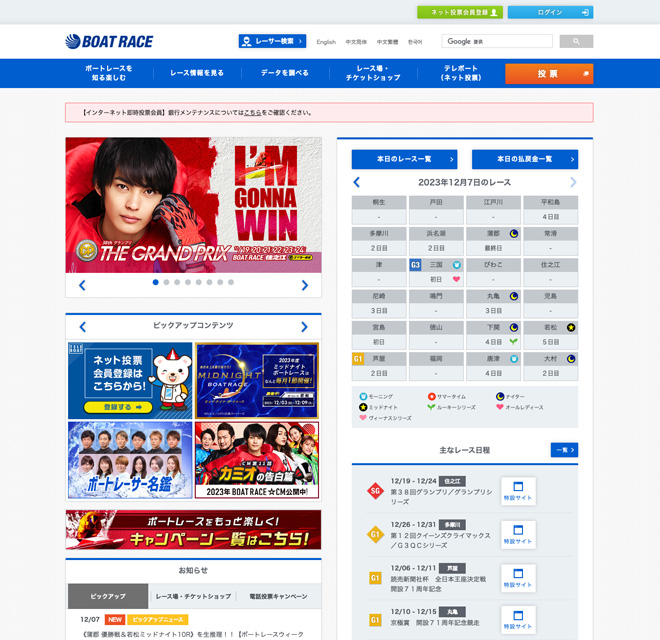Select the last carousel indicator dot
660x640 pixels.
pos(231,282)
